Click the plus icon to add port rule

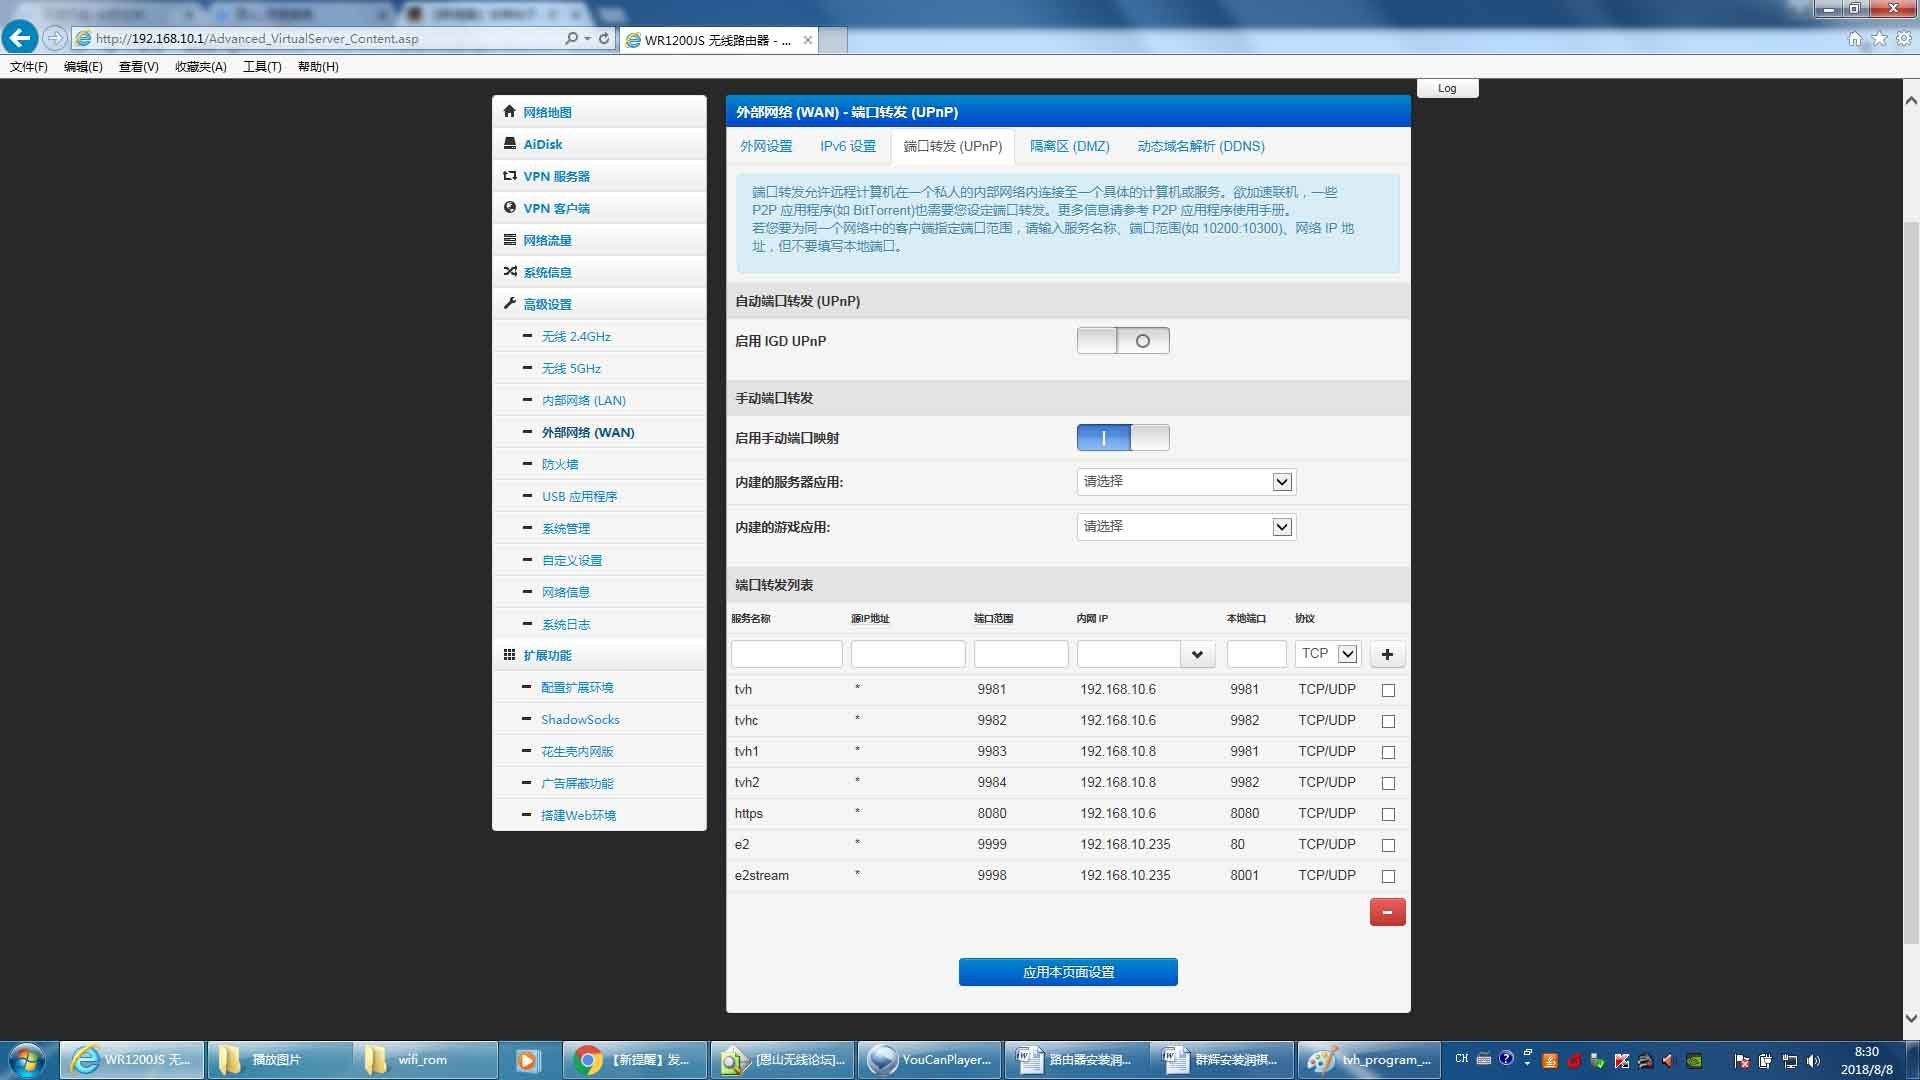coord(1387,654)
